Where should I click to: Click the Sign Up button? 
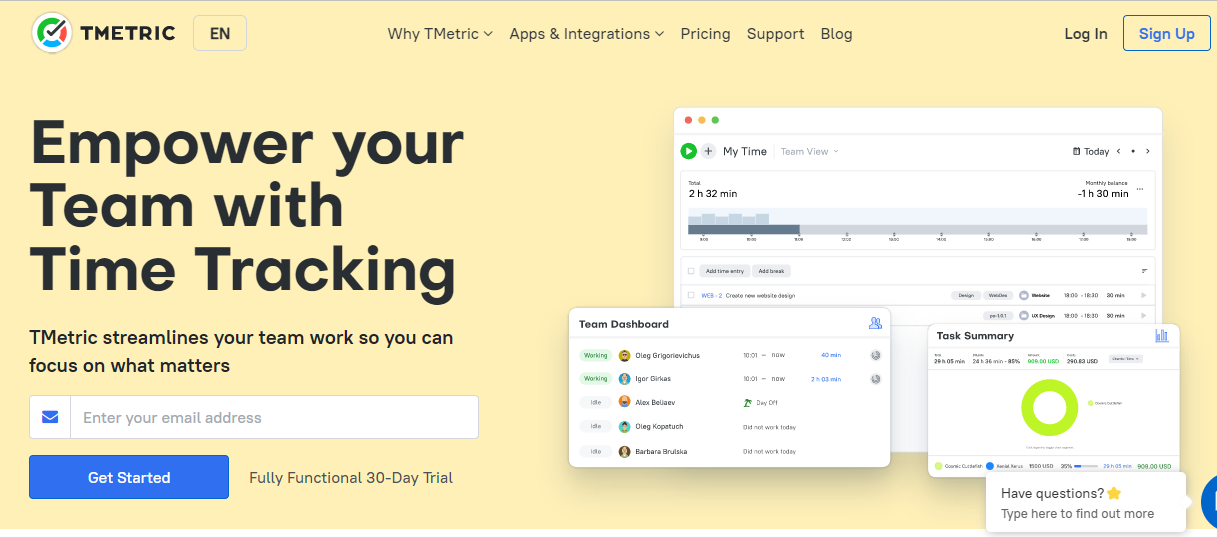point(1167,33)
